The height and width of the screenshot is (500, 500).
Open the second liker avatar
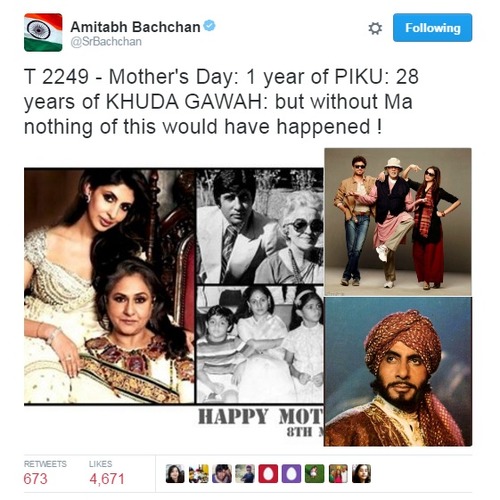198,473
